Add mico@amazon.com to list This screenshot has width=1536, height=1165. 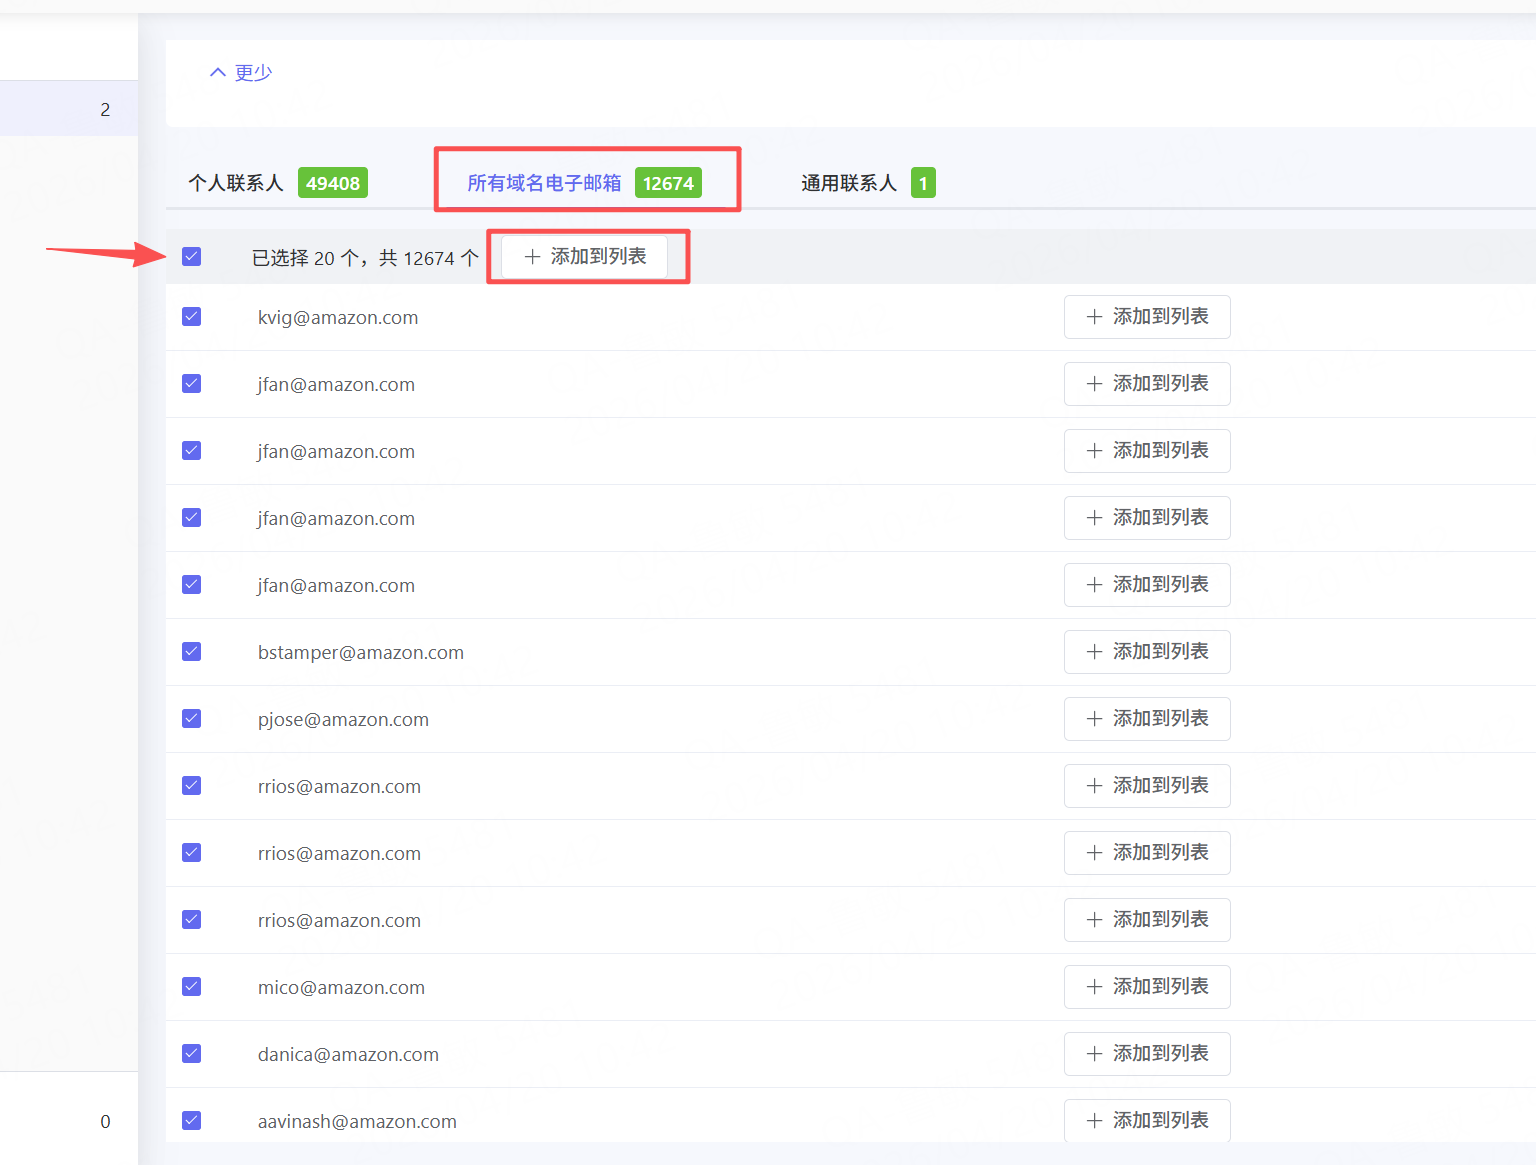tap(1147, 987)
